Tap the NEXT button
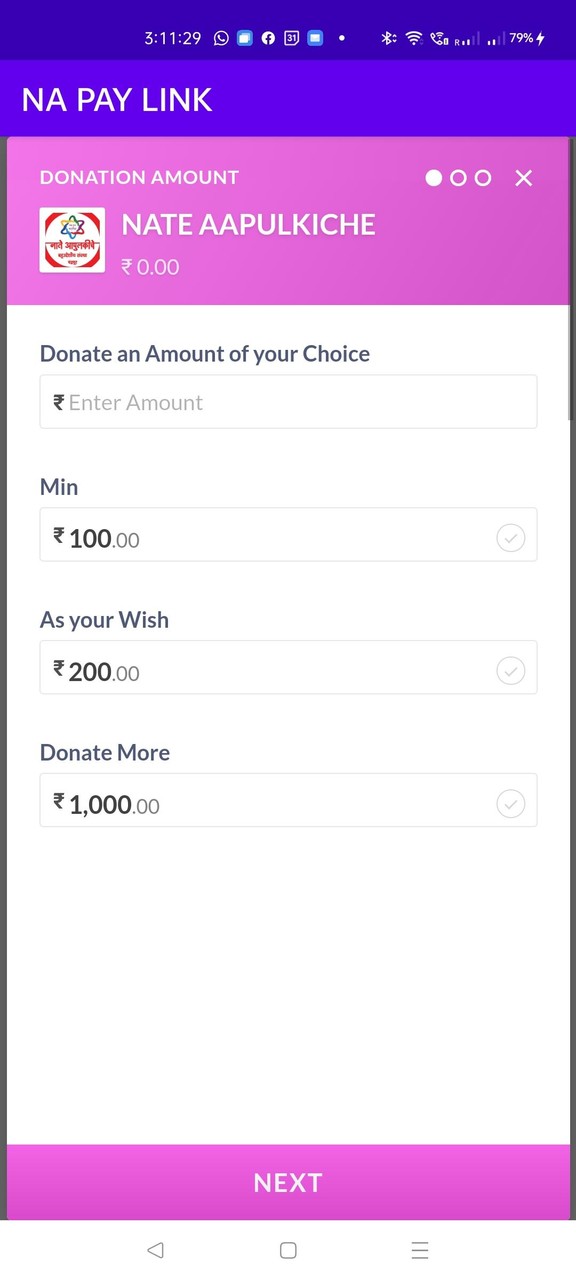The image size is (576, 1280). 288,1182
